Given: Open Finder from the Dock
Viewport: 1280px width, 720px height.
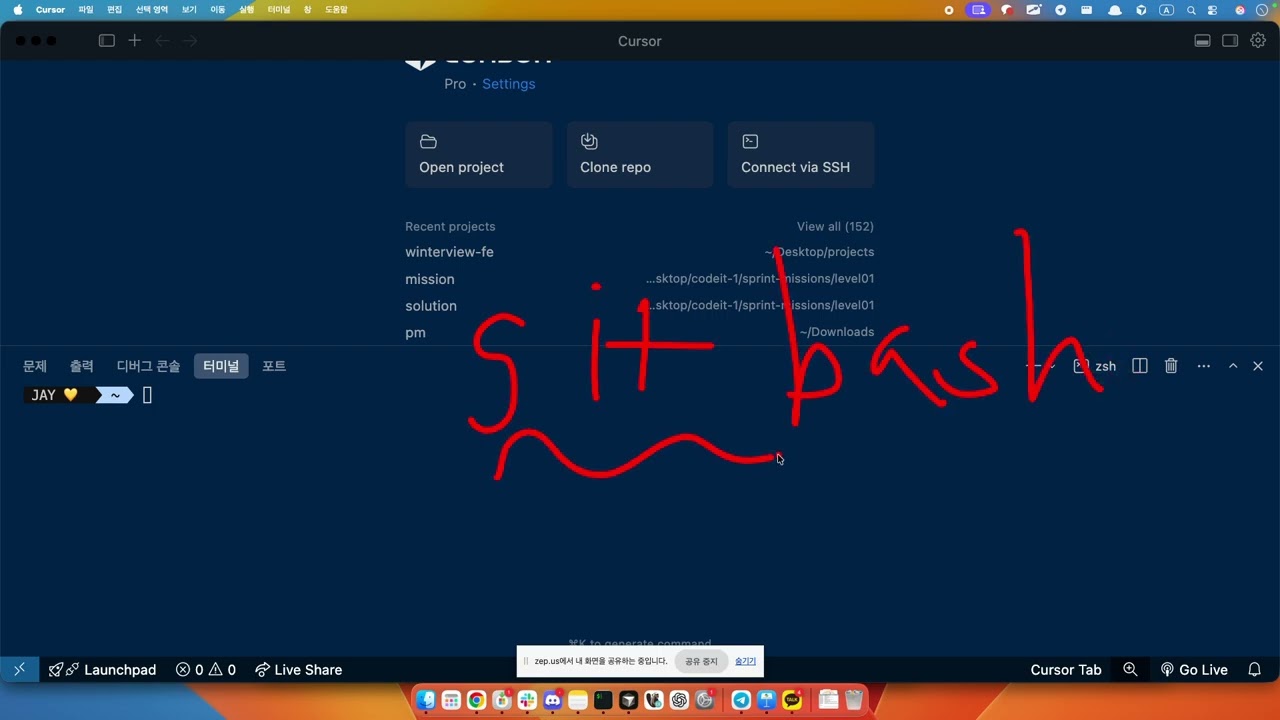Looking at the screenshot, I should coord(426,700).
